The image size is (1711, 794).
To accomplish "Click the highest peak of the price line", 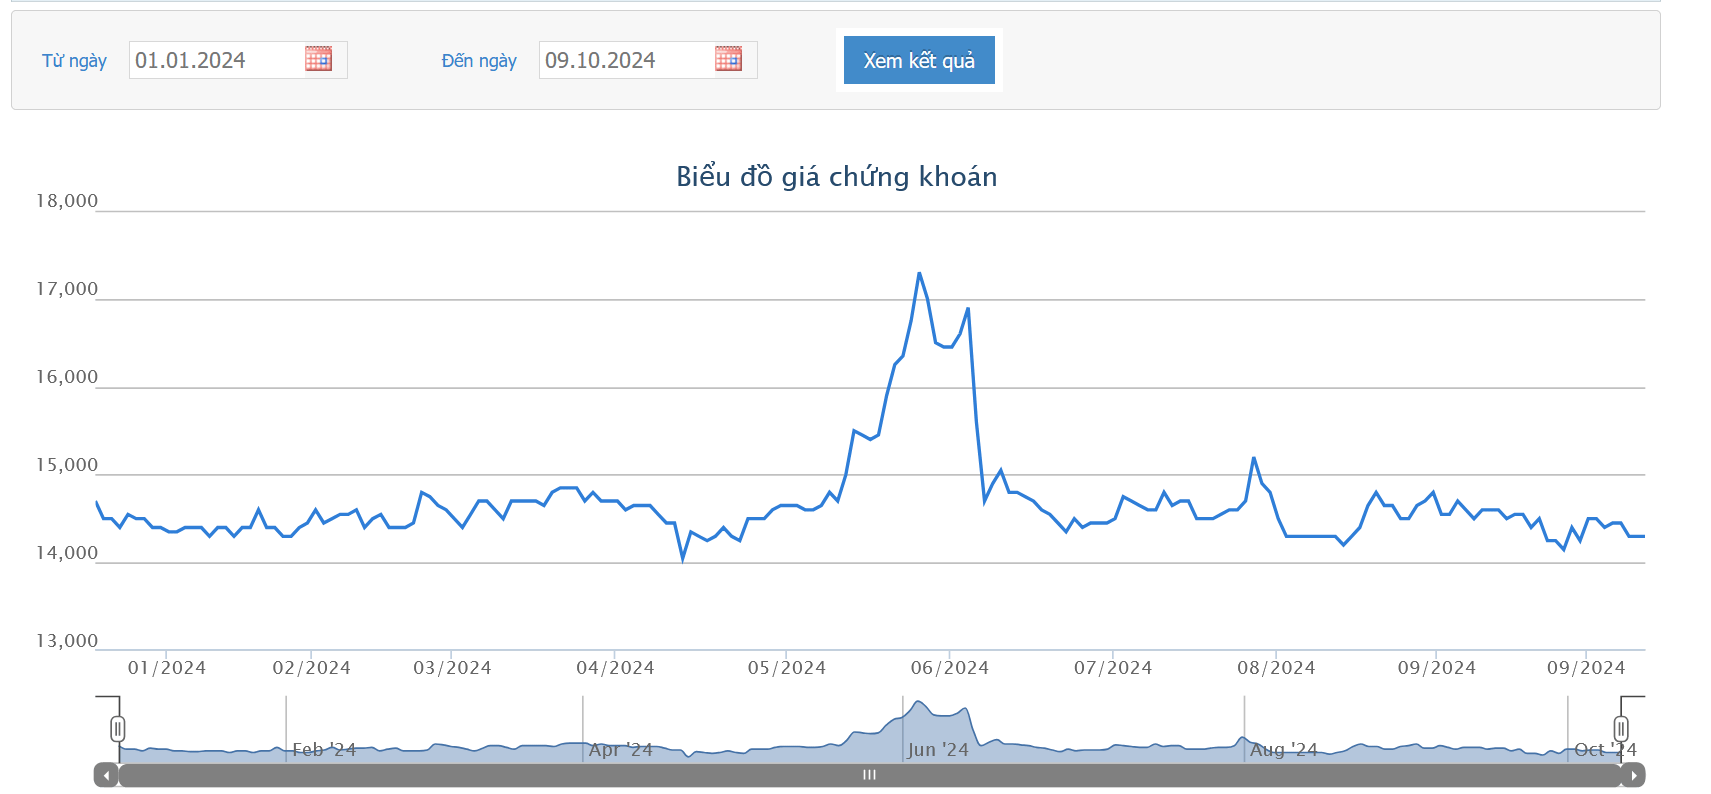I will (x=919, y=273).
